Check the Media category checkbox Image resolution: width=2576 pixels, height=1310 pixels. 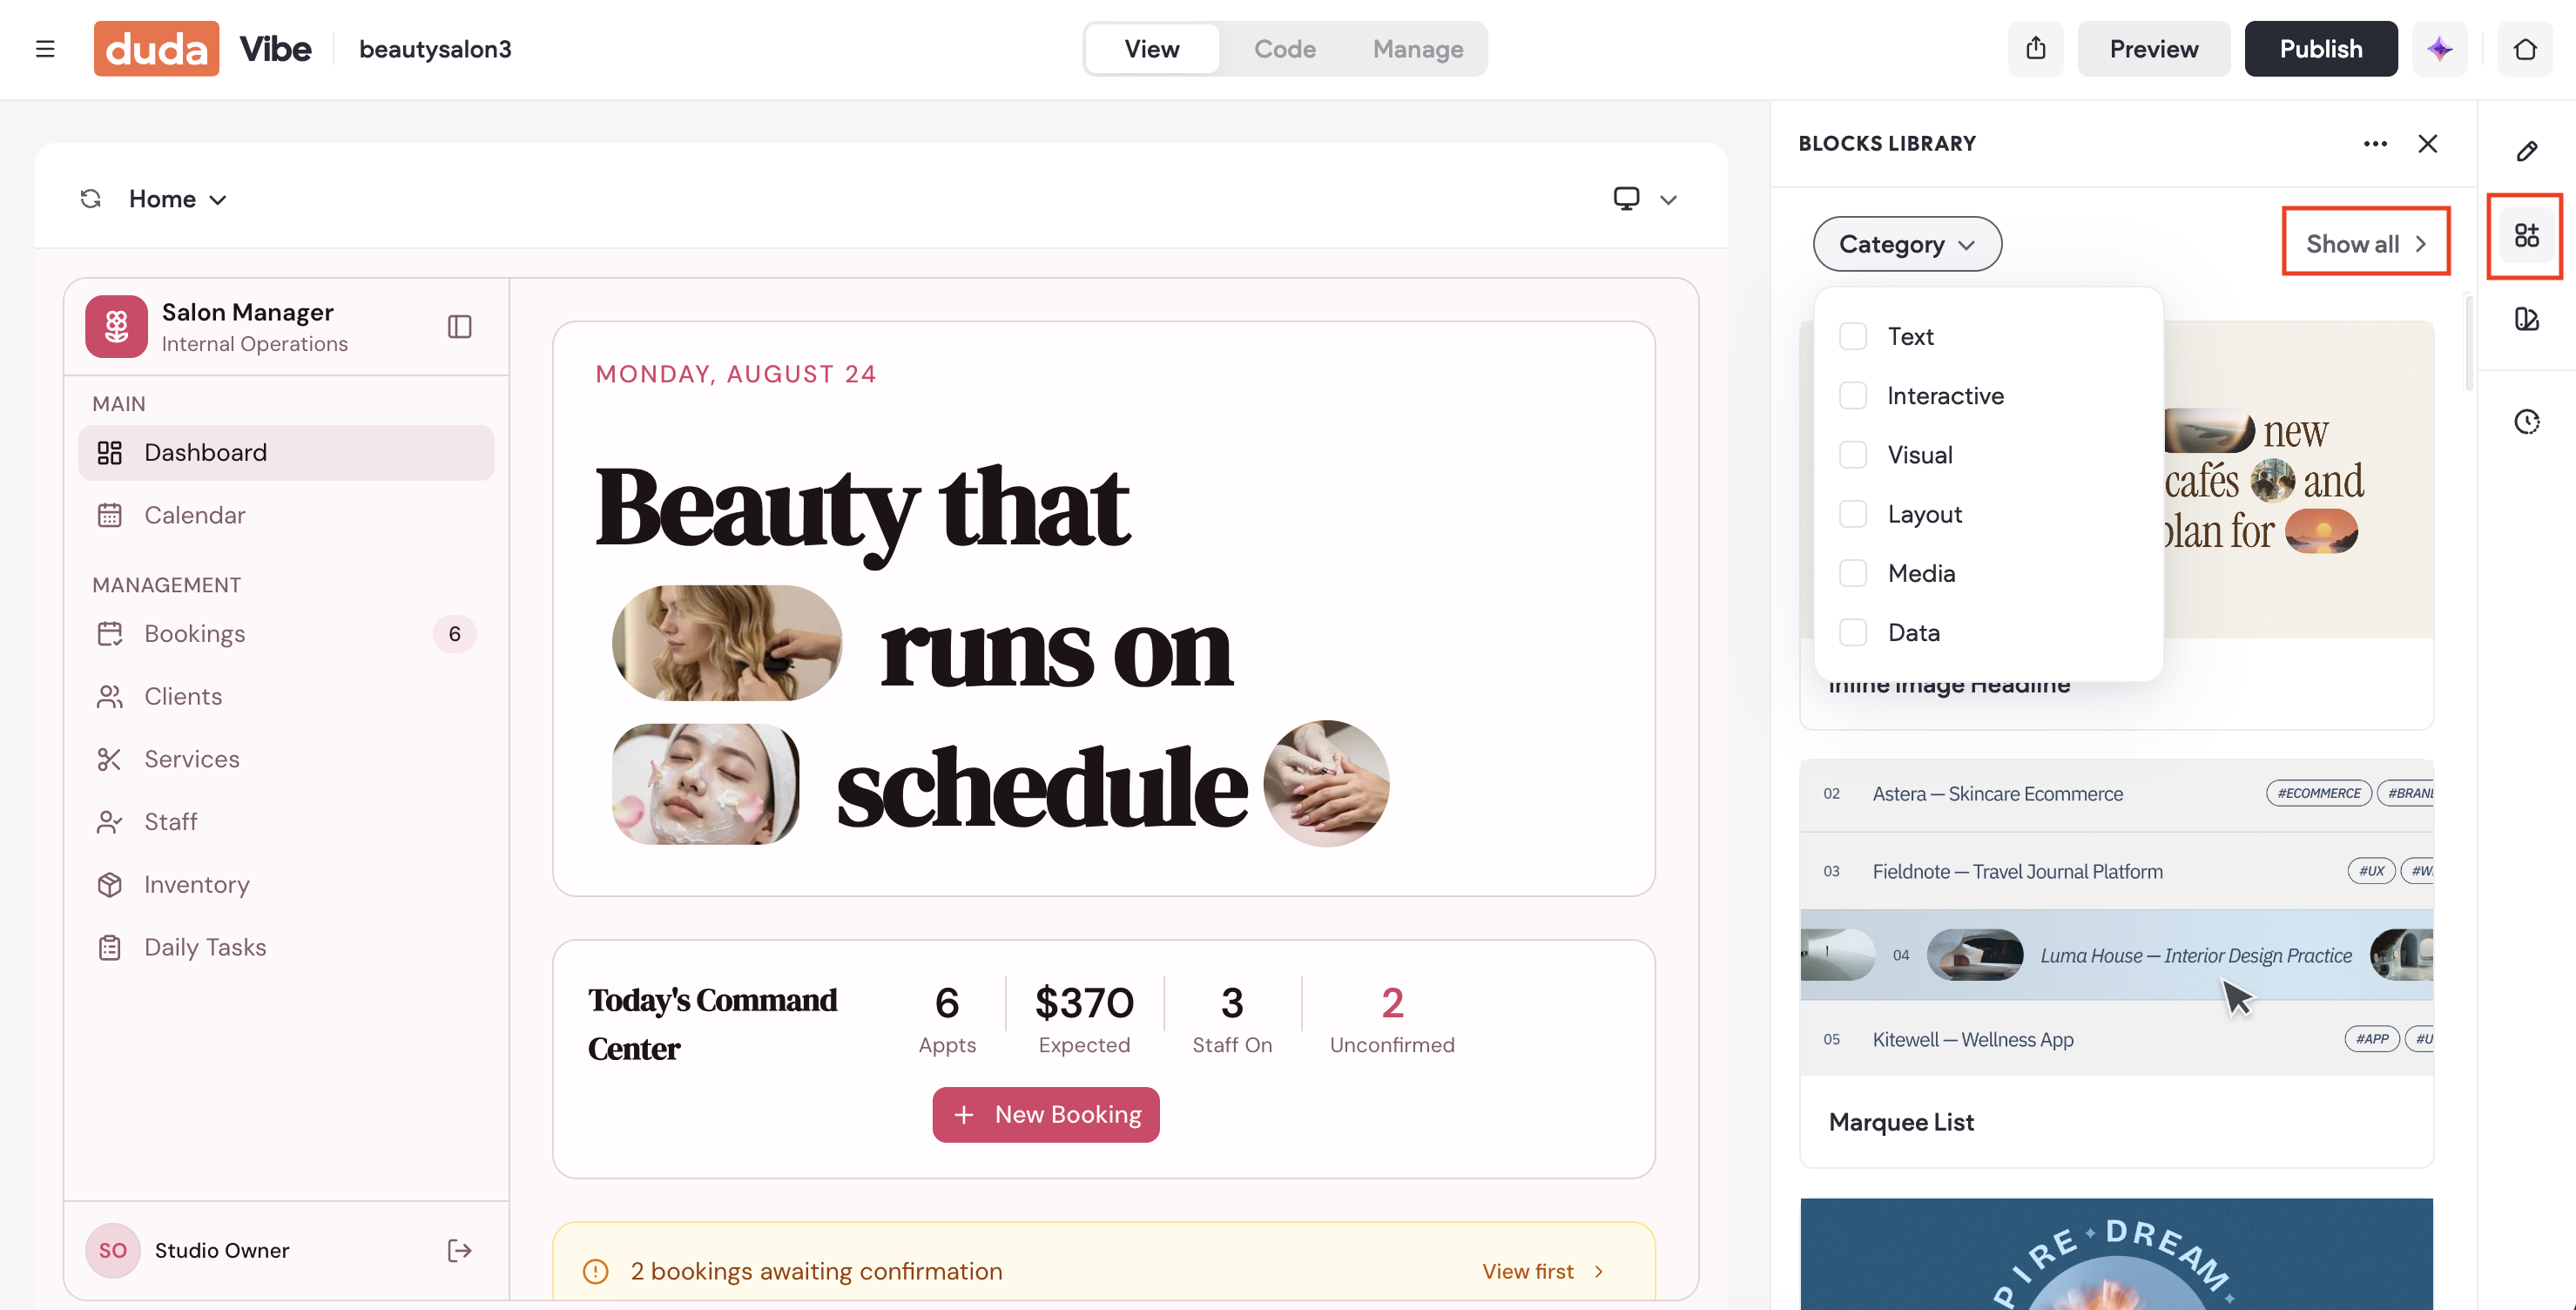click(x=1853, y=573)
